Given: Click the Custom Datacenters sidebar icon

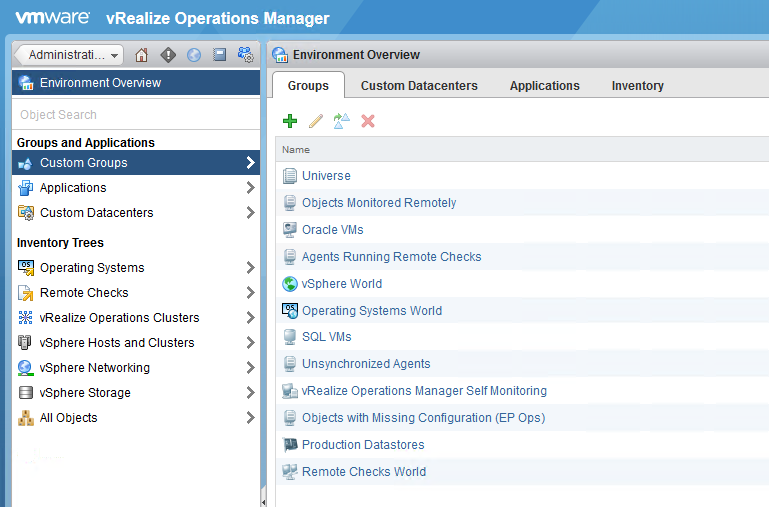Looking at the screenshot, I should (26, 213).
